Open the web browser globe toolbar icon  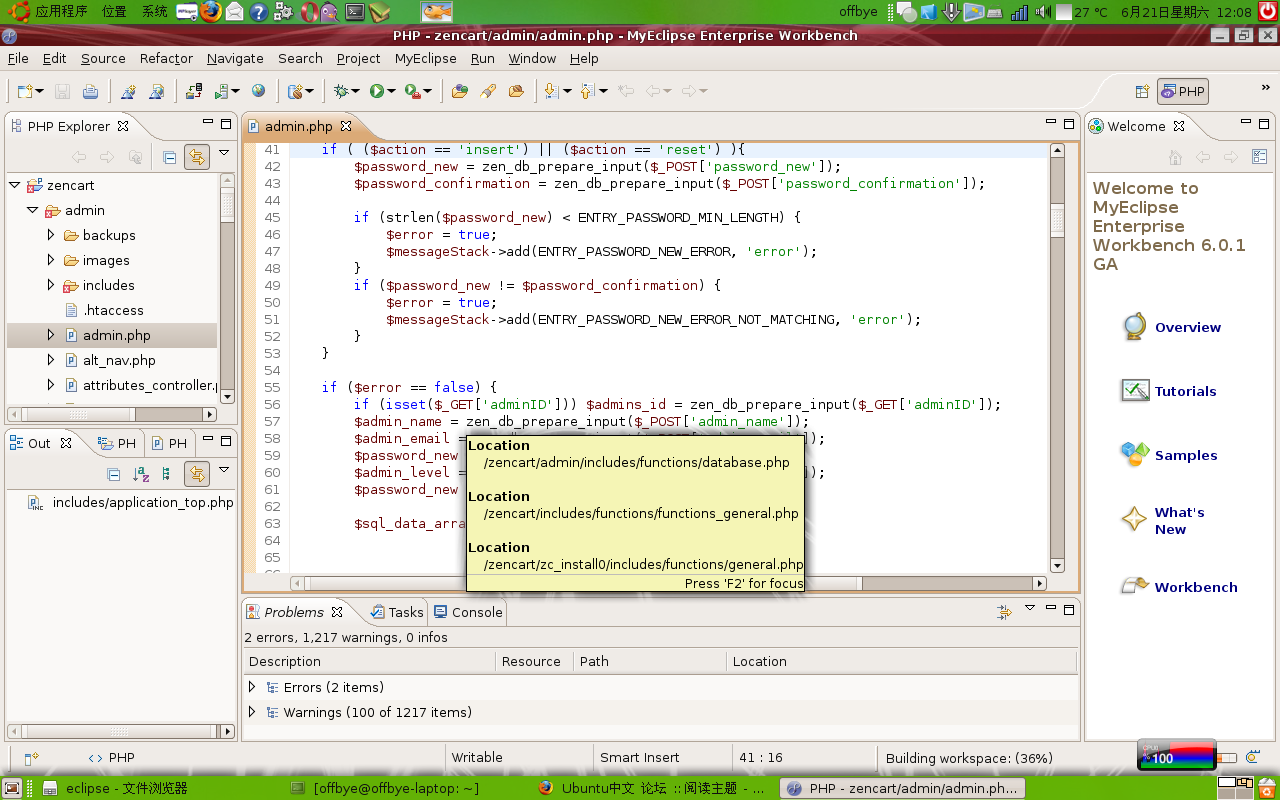pos(259,91)
